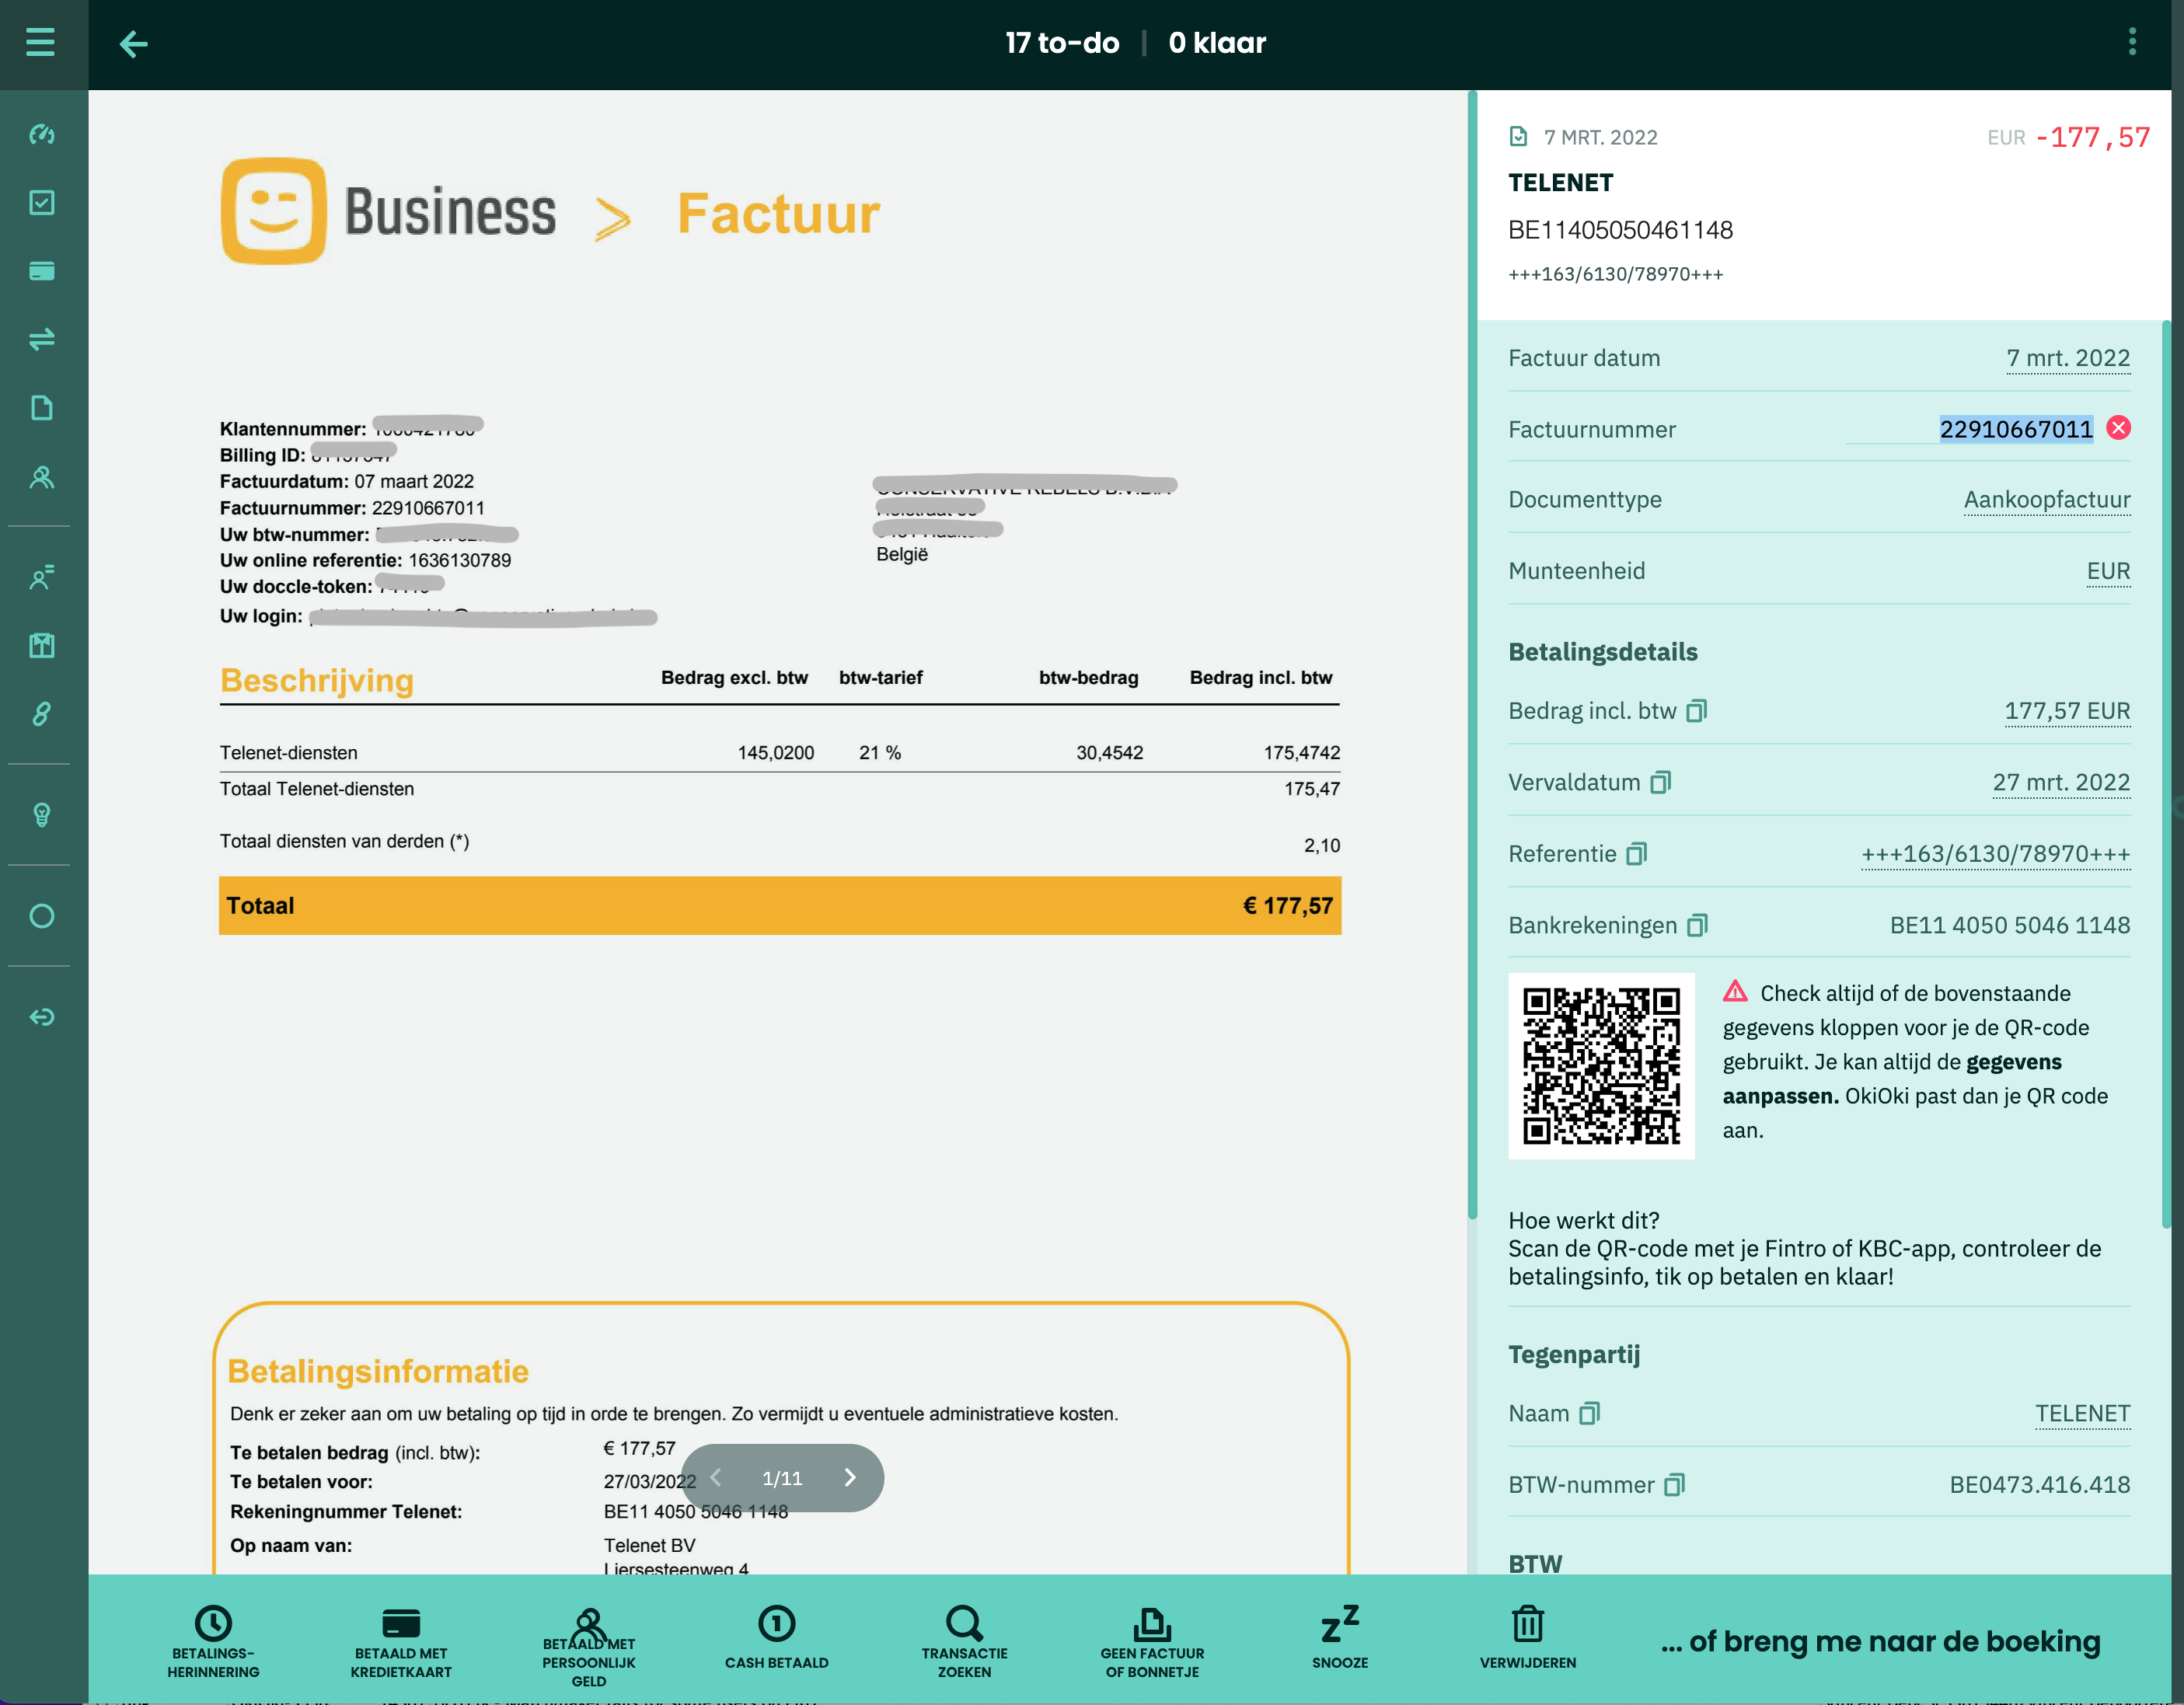Click the 'Tegenpartij' section heading
Image resolution: width=2184 pixels, height=1705 pixels.
coord(1574,1355)
